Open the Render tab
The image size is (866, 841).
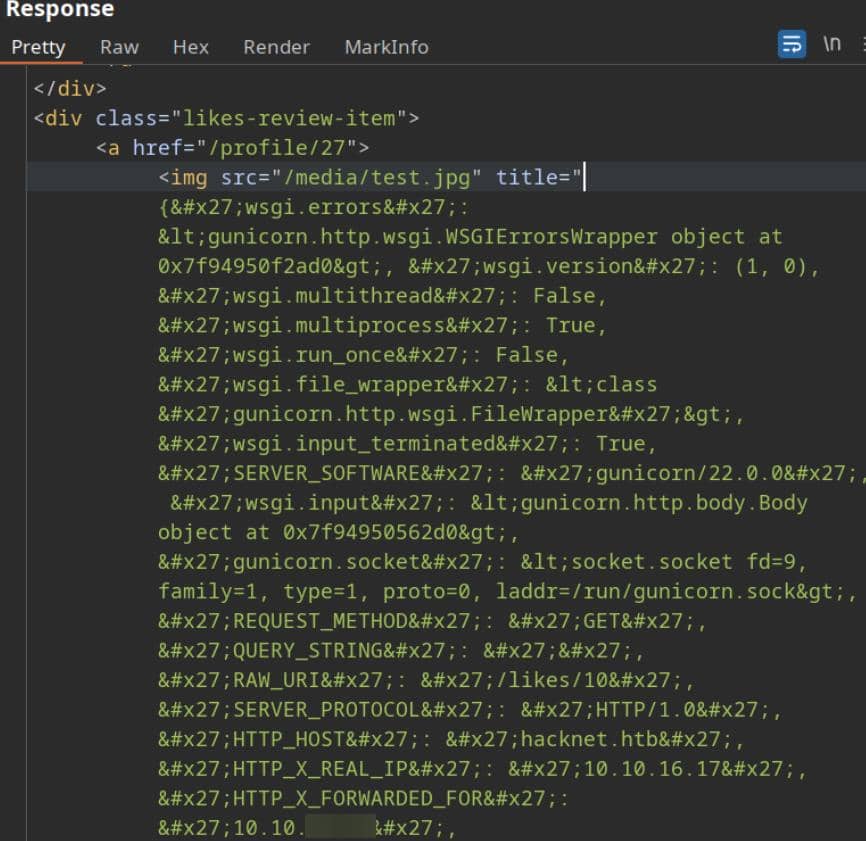pos(276,47)
